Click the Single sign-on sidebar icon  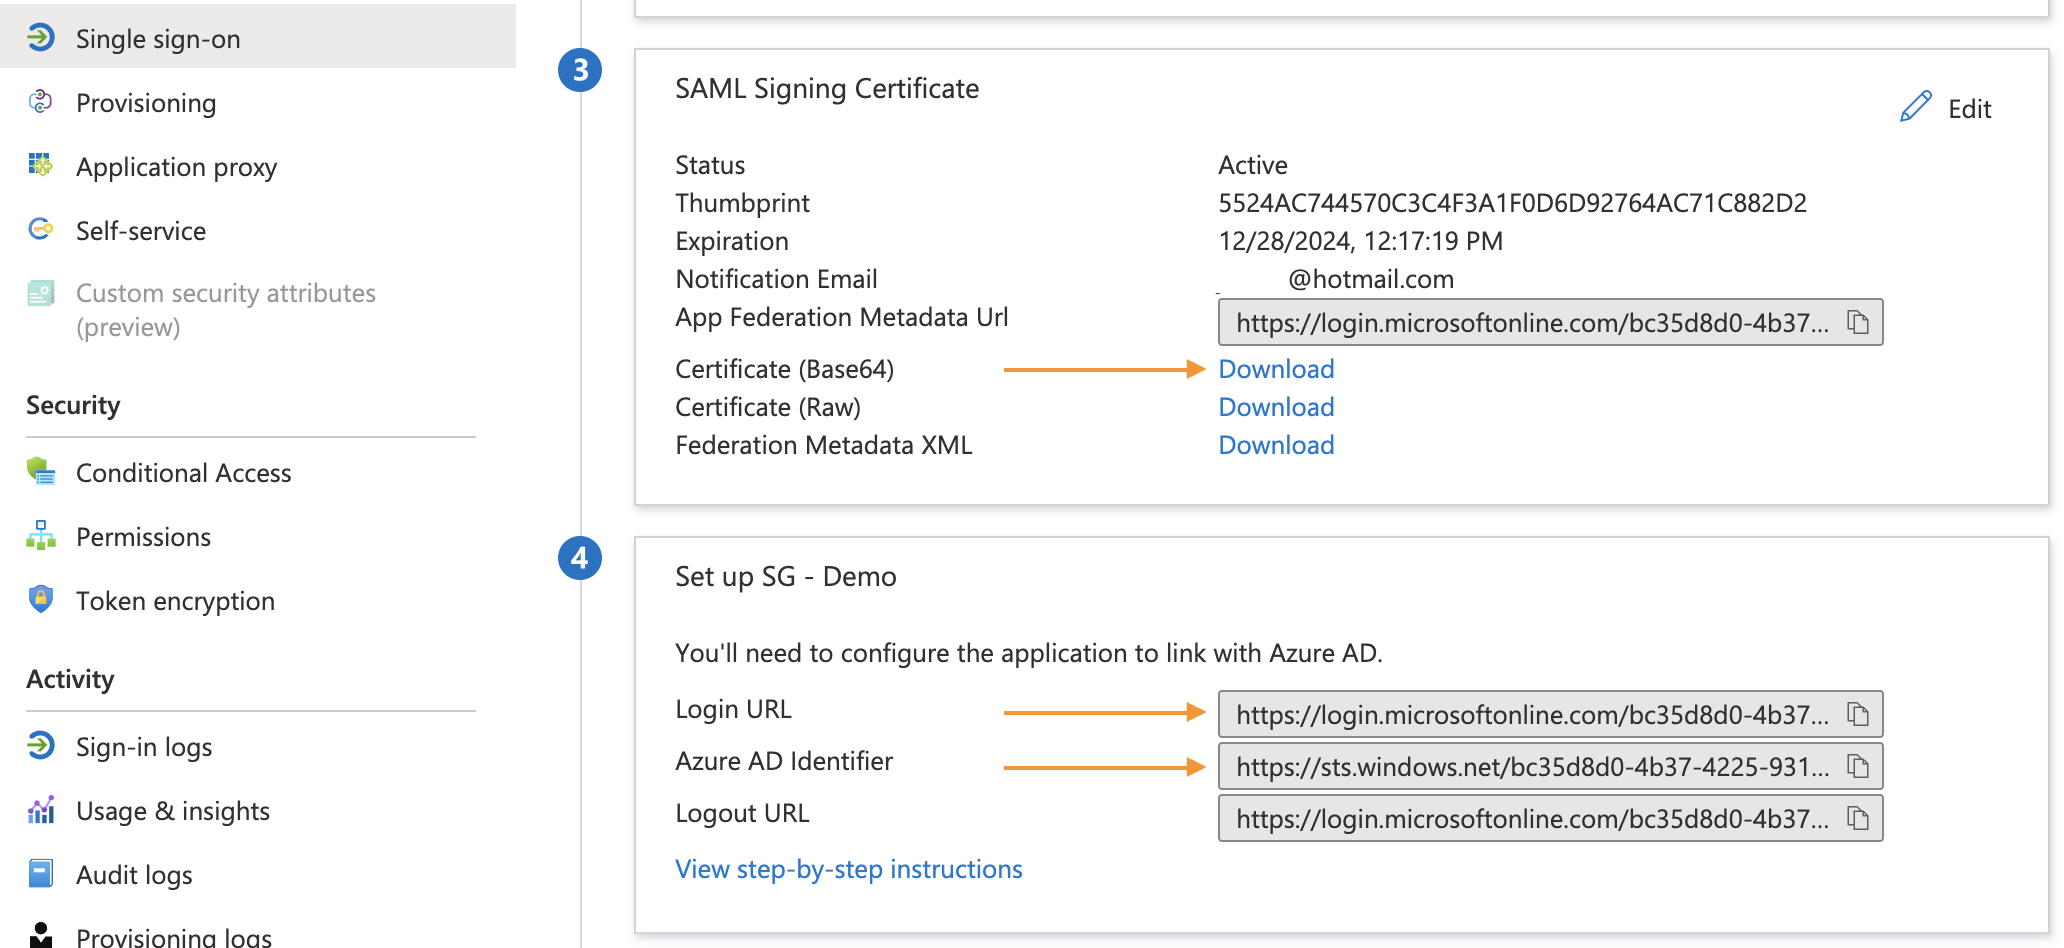41,38
